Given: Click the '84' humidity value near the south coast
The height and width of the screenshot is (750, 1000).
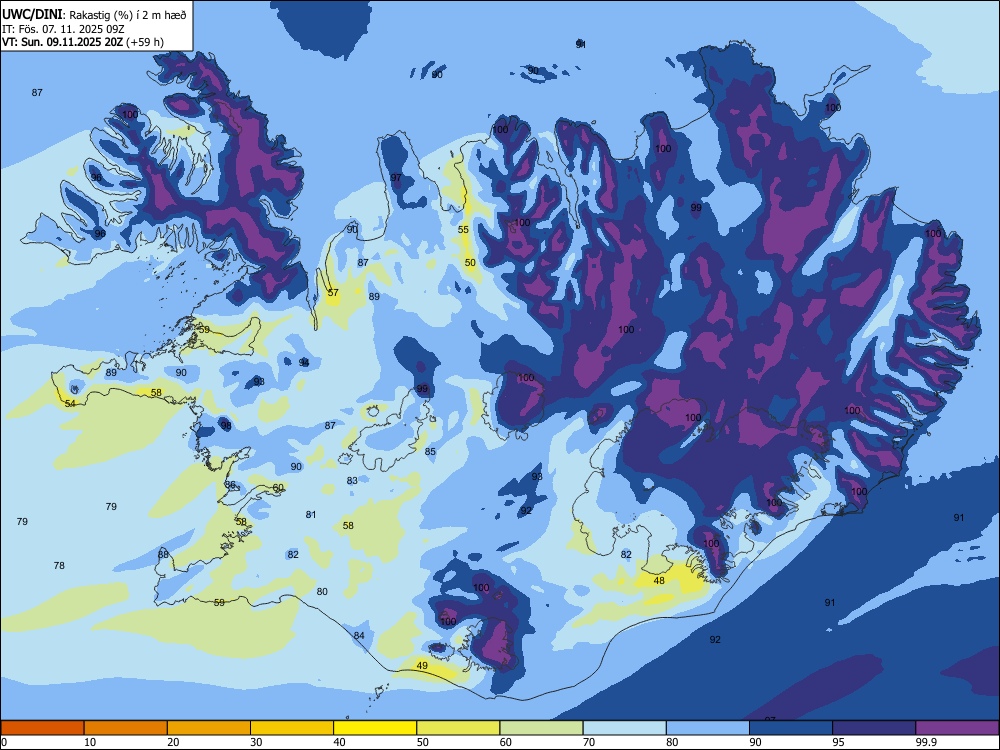Looking at the screenshot, I should [x=359, y=636].
